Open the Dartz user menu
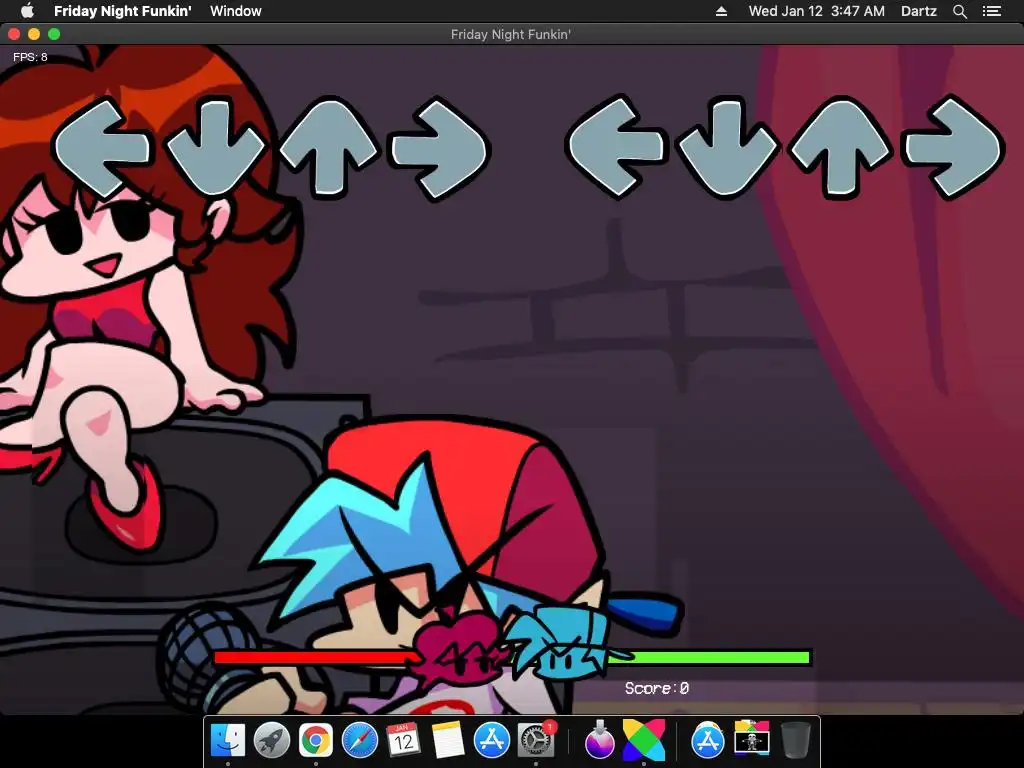 pos(918,11)
